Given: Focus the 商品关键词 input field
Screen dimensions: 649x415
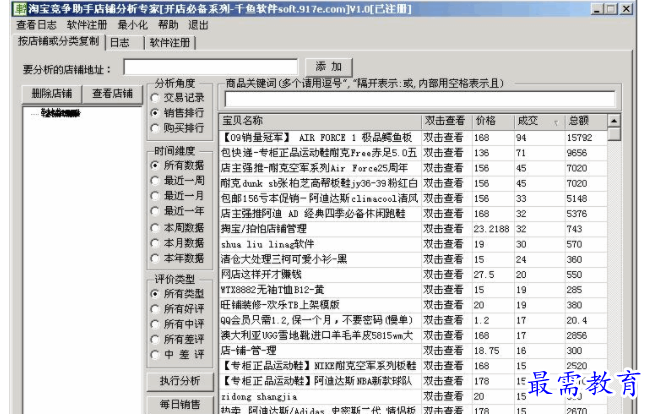Looking at the screenshot, I should point(419,99).
